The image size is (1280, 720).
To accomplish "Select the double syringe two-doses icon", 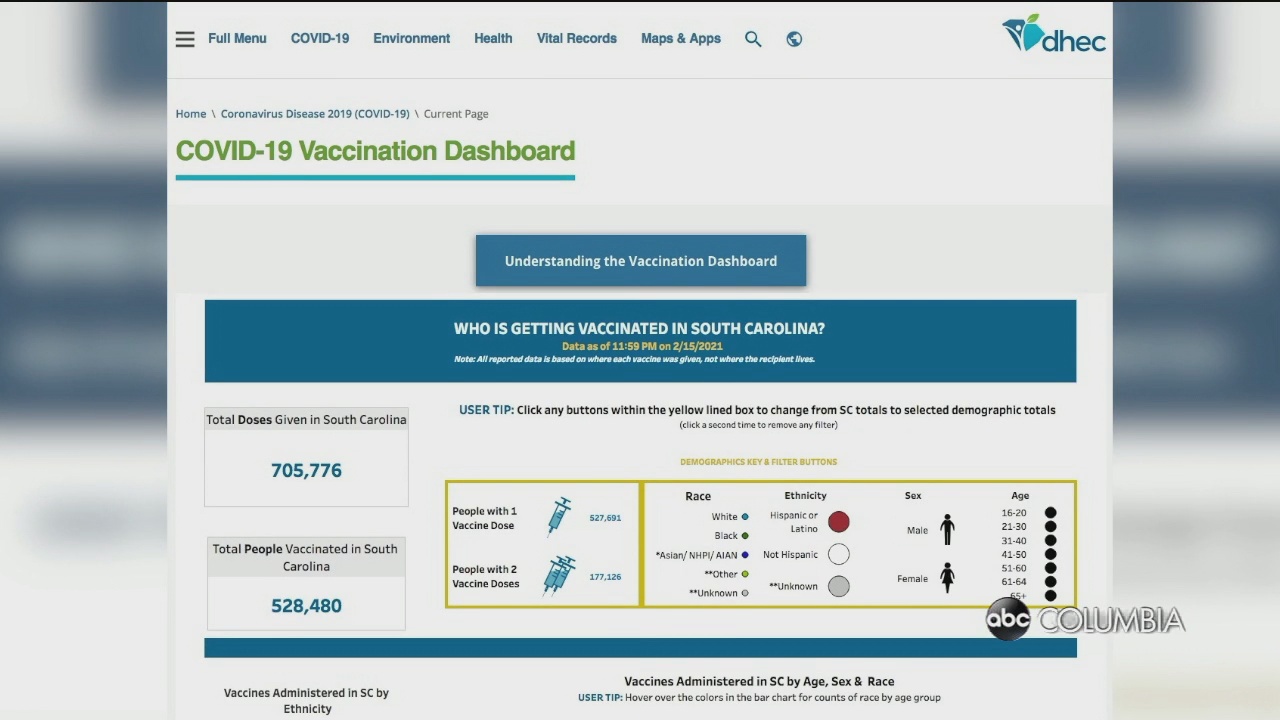I will (x=558, y=575).
